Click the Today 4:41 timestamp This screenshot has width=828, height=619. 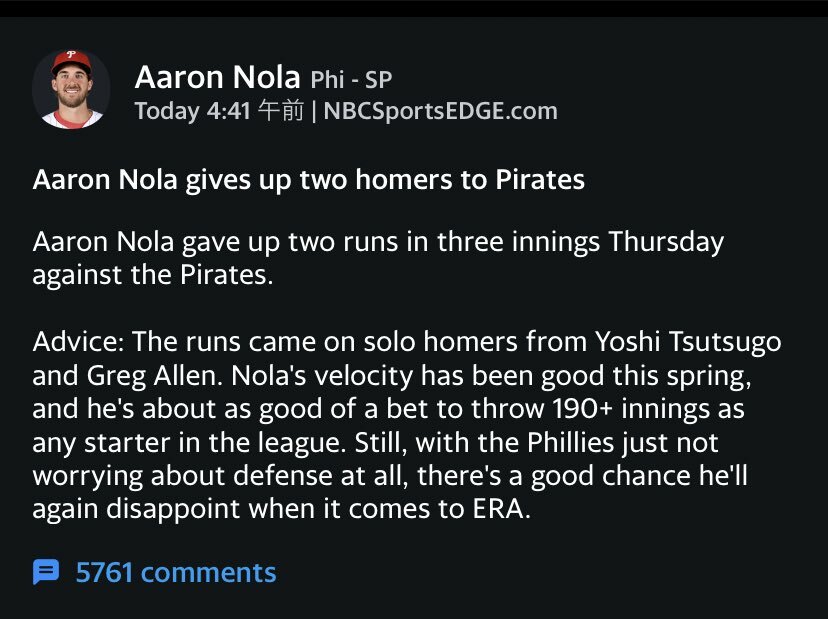coord(193,111)
